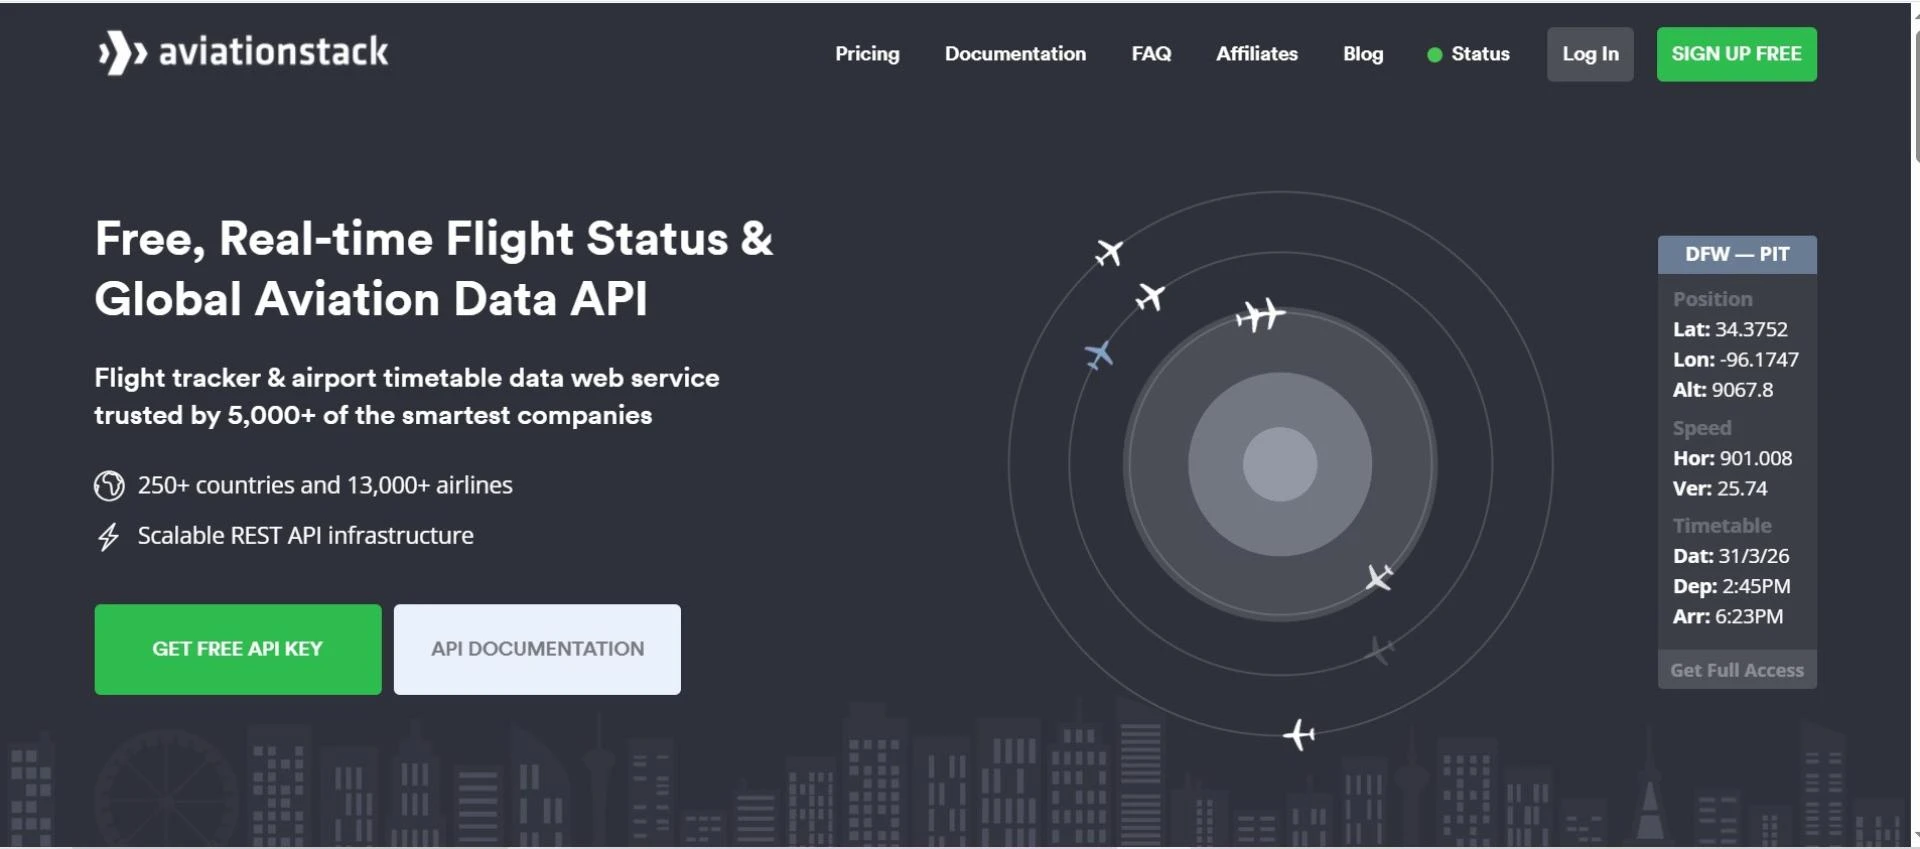
Task: Open the Pricing page
Action: coord(867,54)
